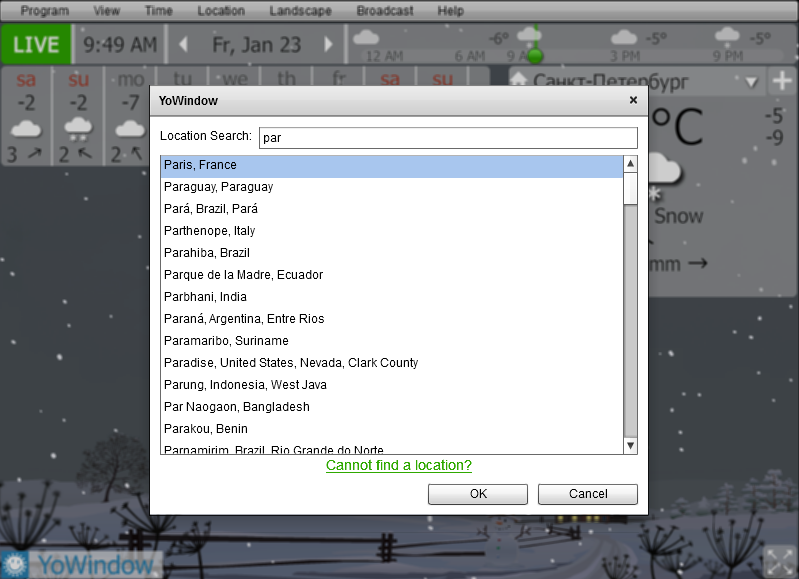Click the 3 PM cloud icon on timeline
Image resolution: width=799 pixels, height=579 pixels.
coord(624,37)
